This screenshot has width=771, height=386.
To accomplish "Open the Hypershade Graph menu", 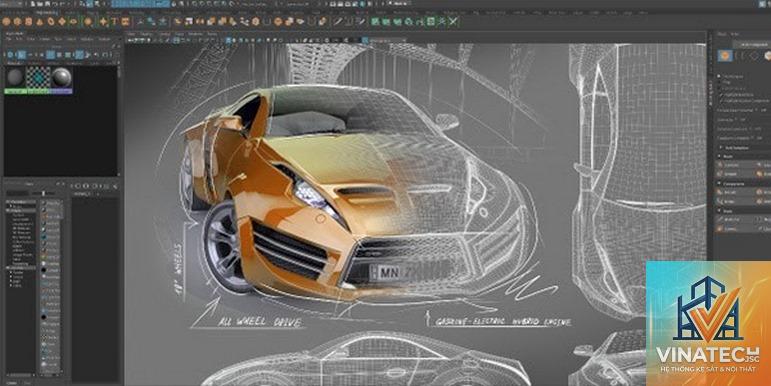I will pyautogui.click(x=72, y=39).
